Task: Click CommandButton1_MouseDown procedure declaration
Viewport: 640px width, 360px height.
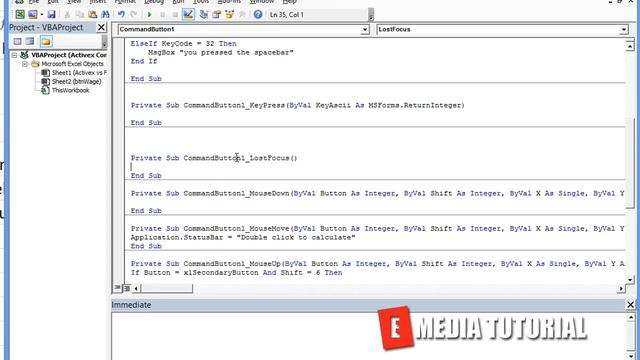Action: pos(378,193)
